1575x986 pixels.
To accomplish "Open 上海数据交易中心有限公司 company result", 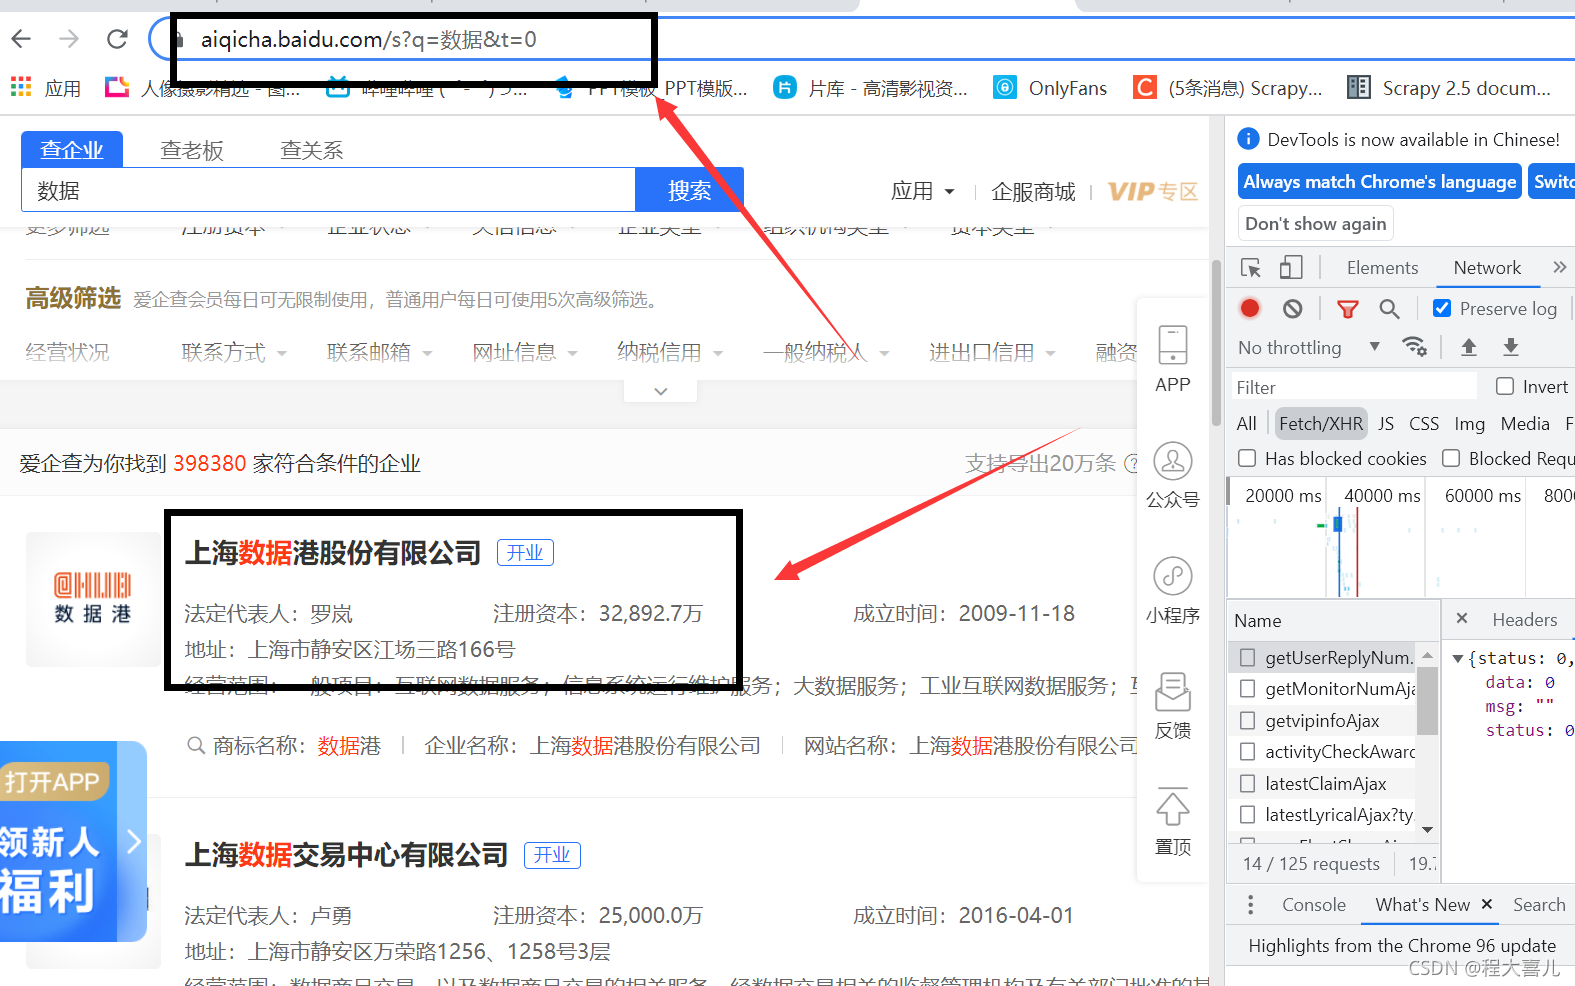I will pyautogui.click(x=347, y=855).
